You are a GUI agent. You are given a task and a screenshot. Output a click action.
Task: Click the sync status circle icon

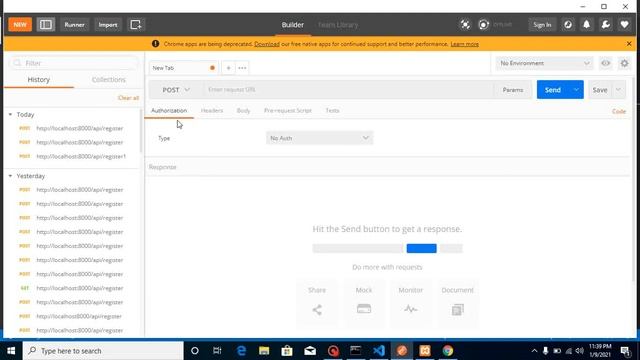pos(484,24)
